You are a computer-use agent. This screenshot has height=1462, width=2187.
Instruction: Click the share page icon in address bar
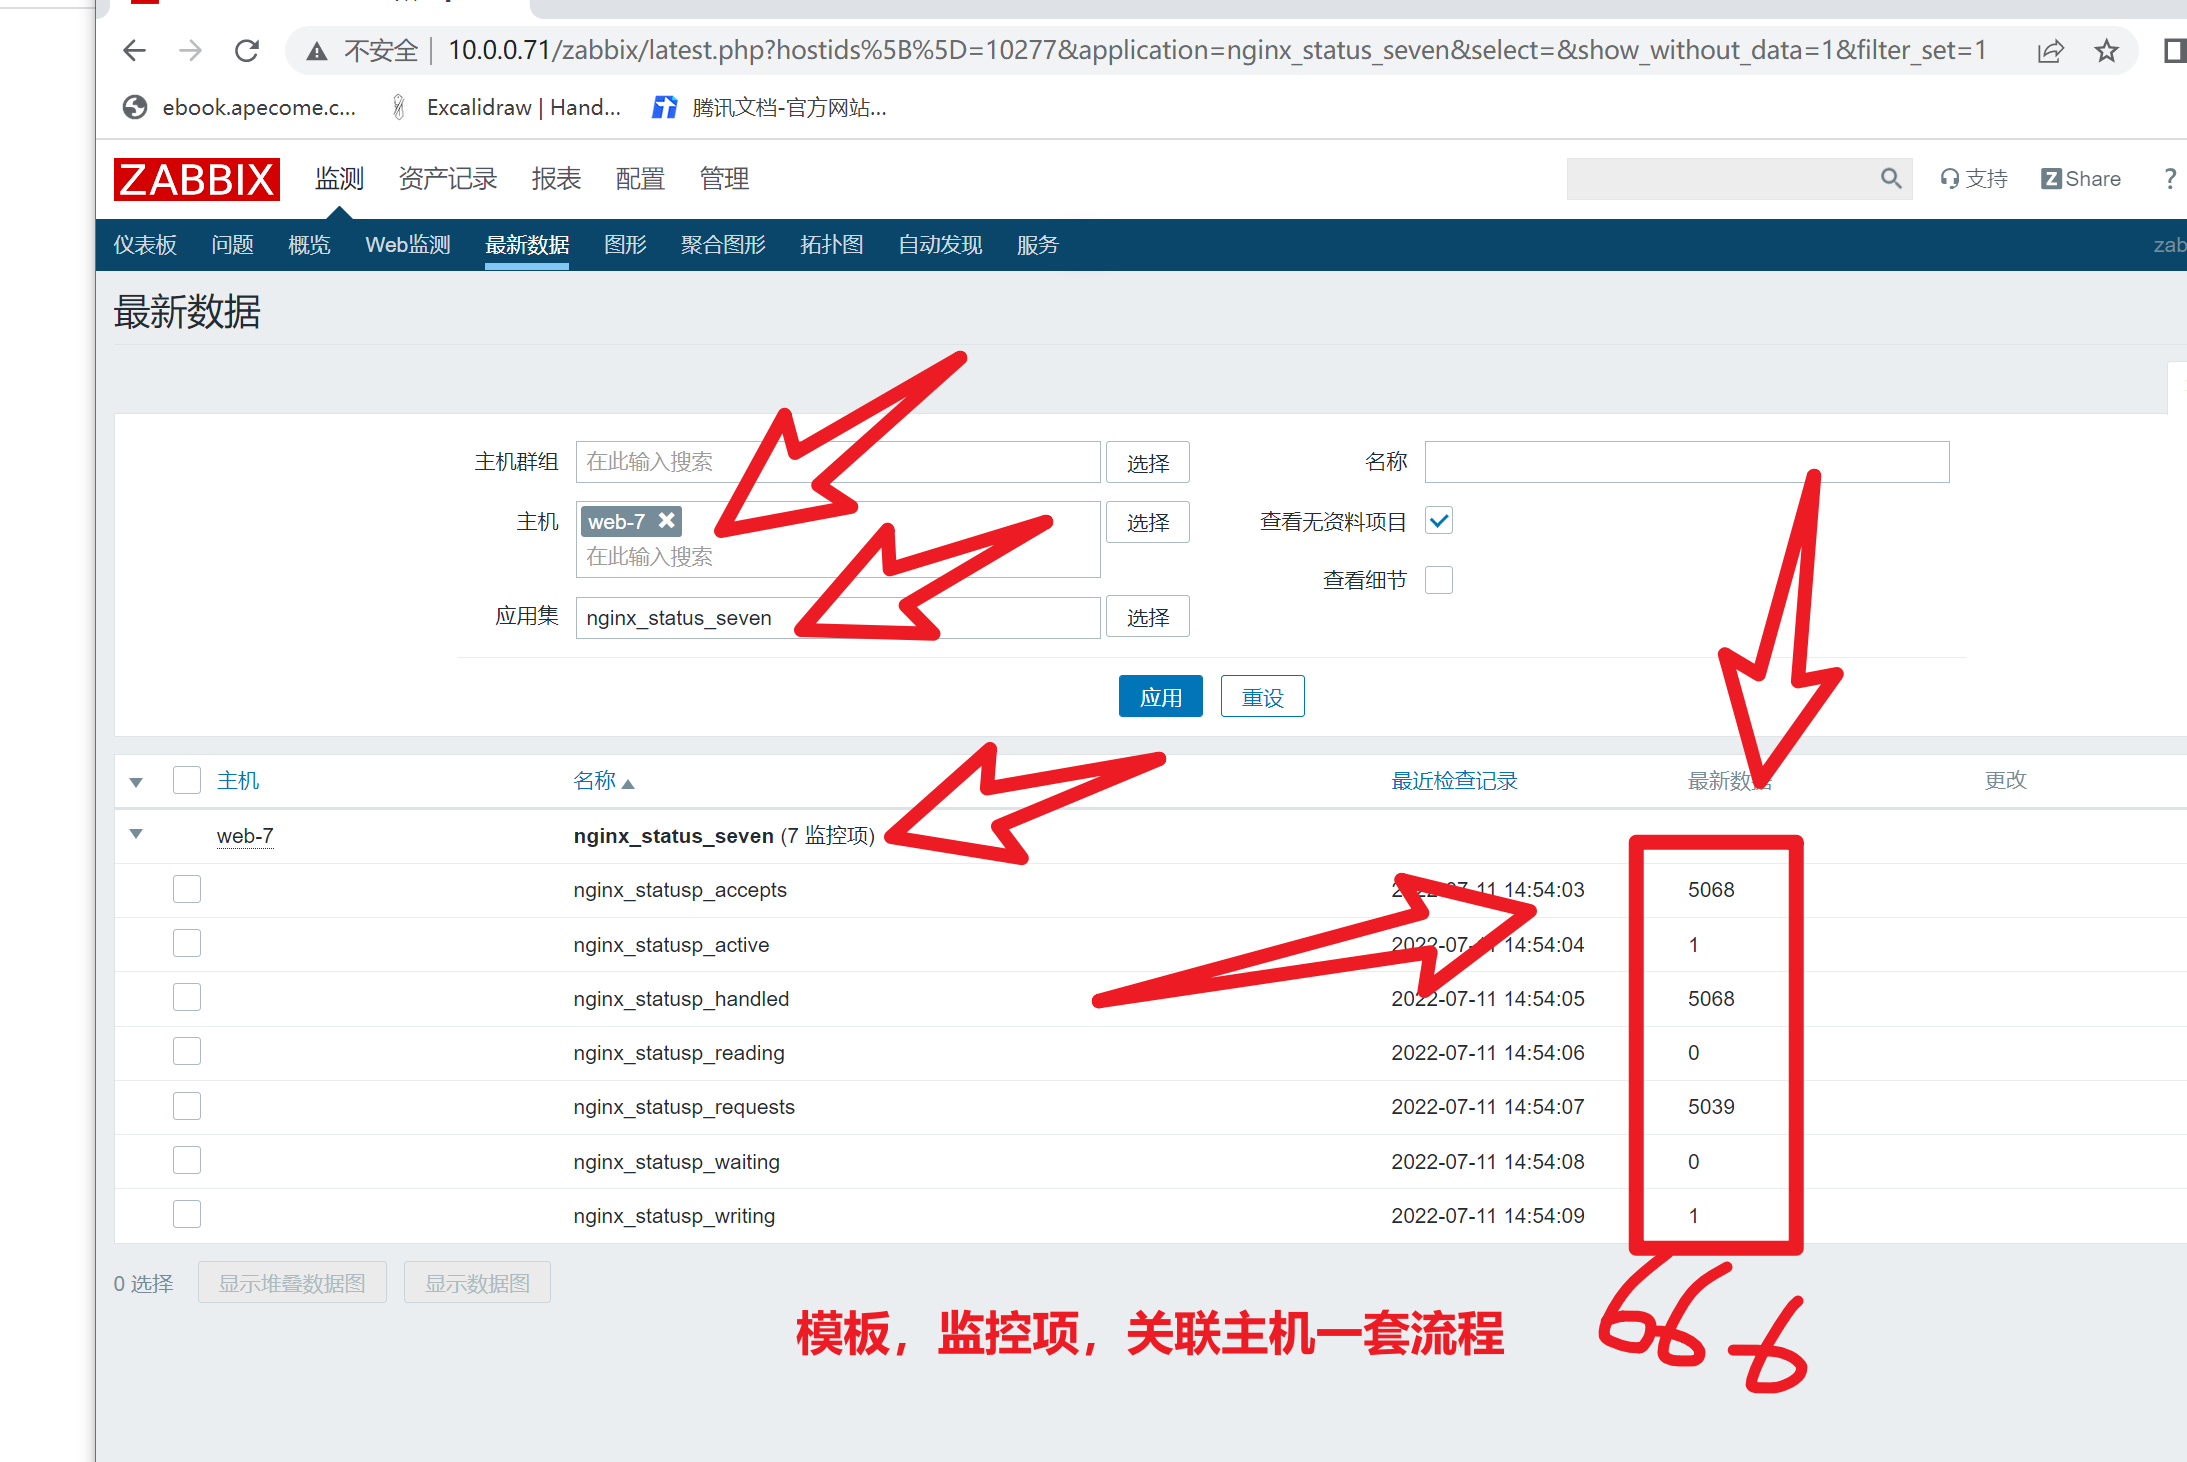[2050, 51]
